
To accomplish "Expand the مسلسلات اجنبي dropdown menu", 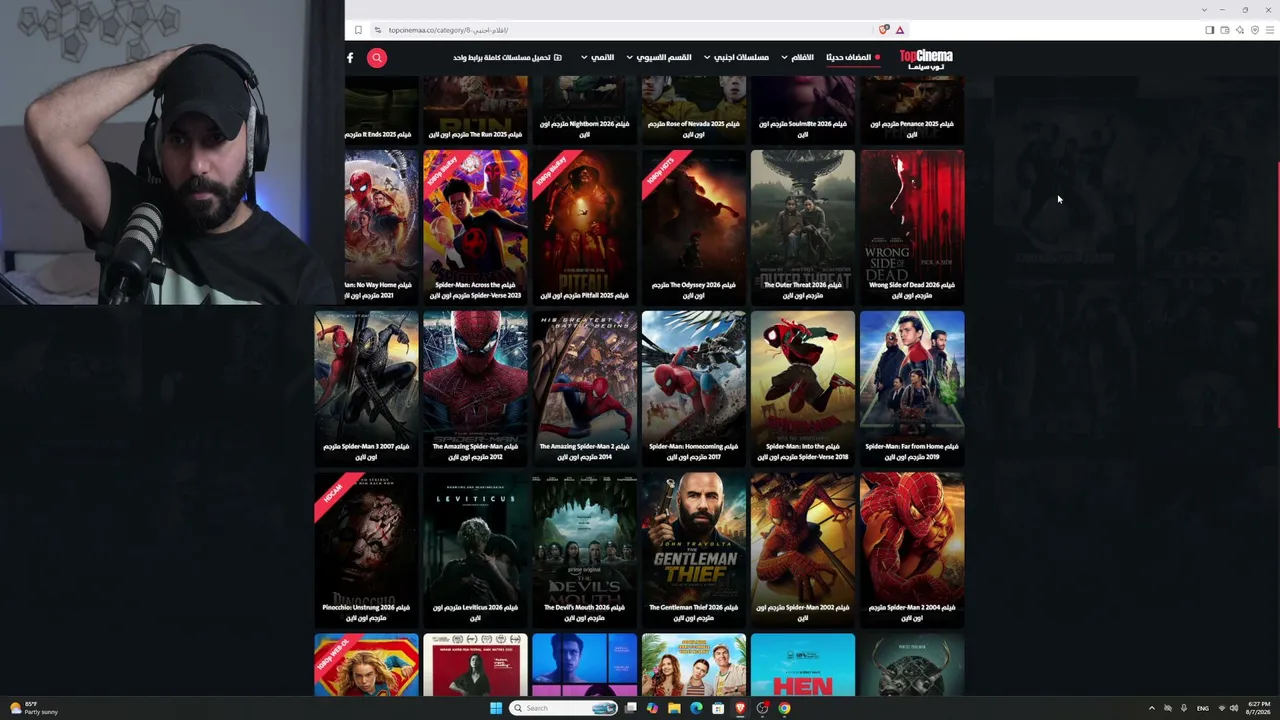I will point(736,57).
